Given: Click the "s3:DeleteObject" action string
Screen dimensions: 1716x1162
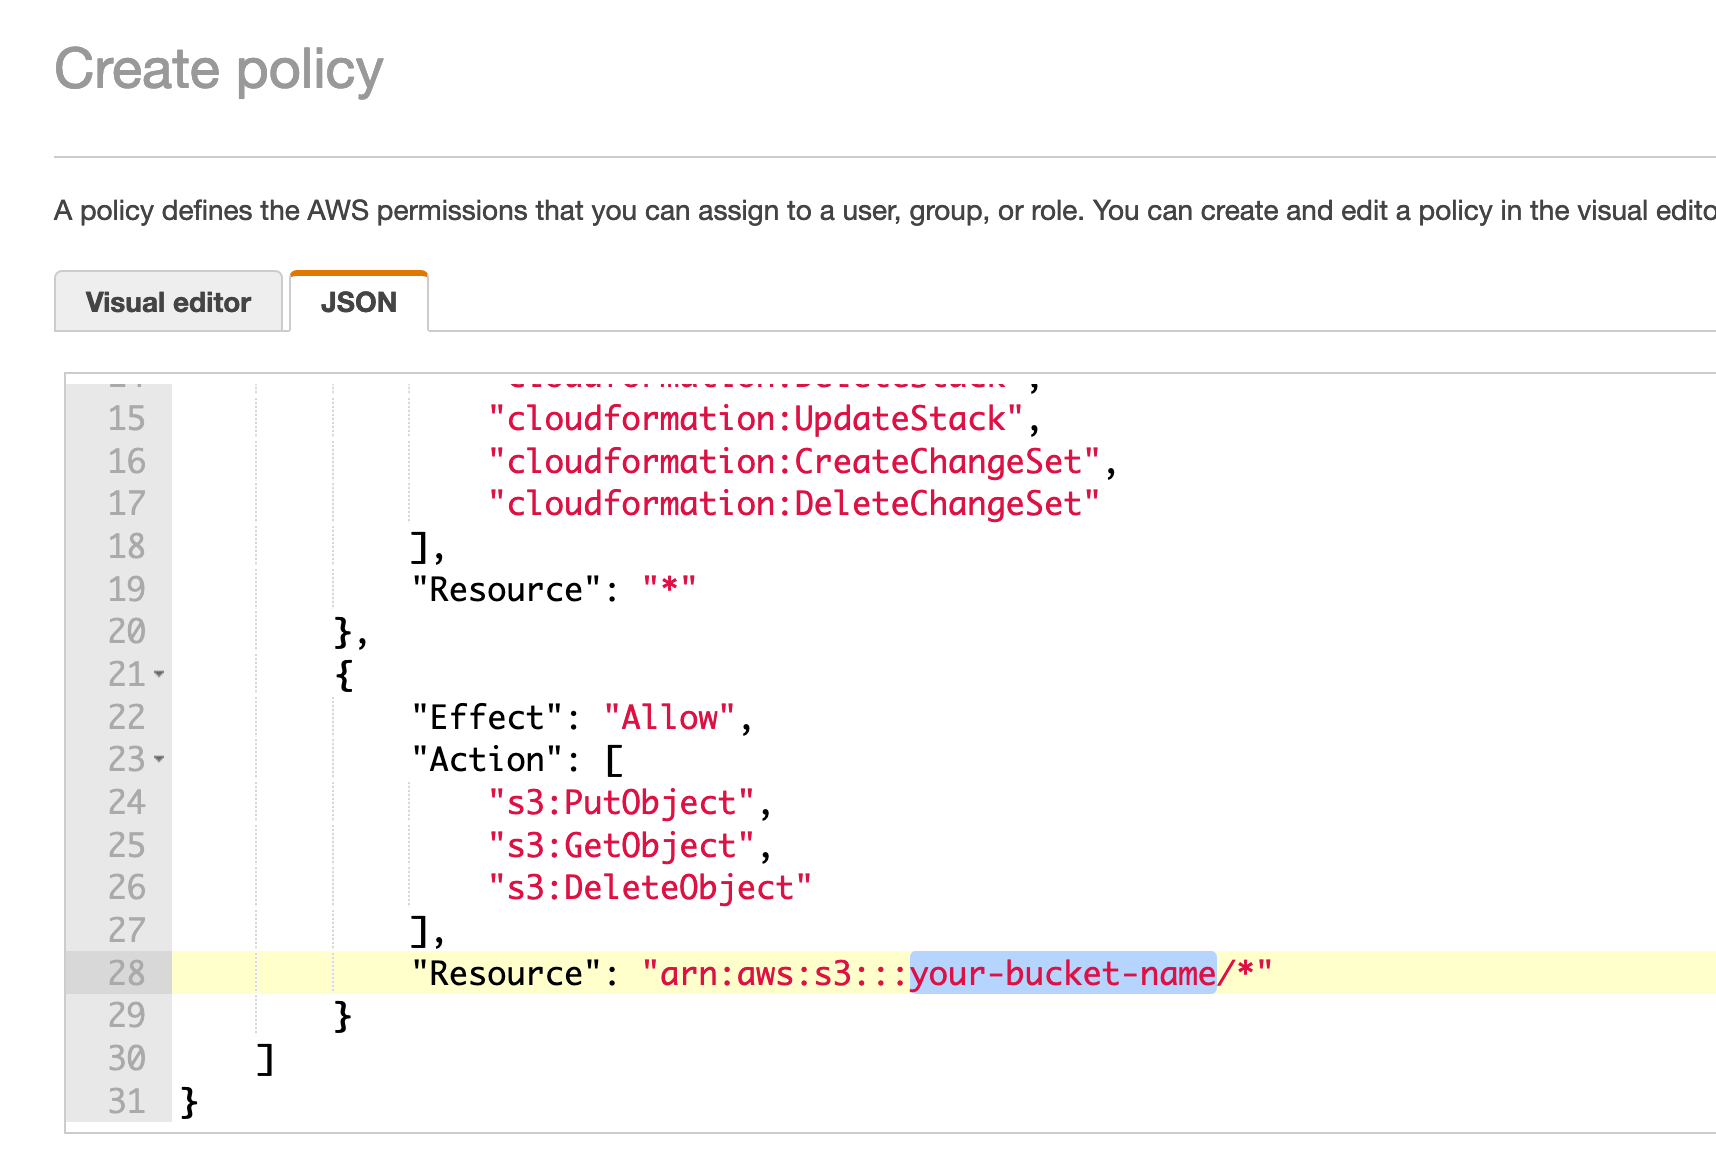Looking at the screenshot, I should point(648,887).
